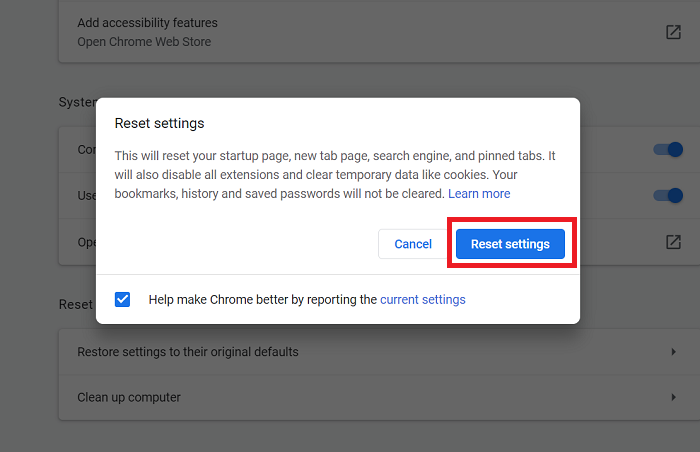Click the dialog's reset description paragraph

pos(335,175)
